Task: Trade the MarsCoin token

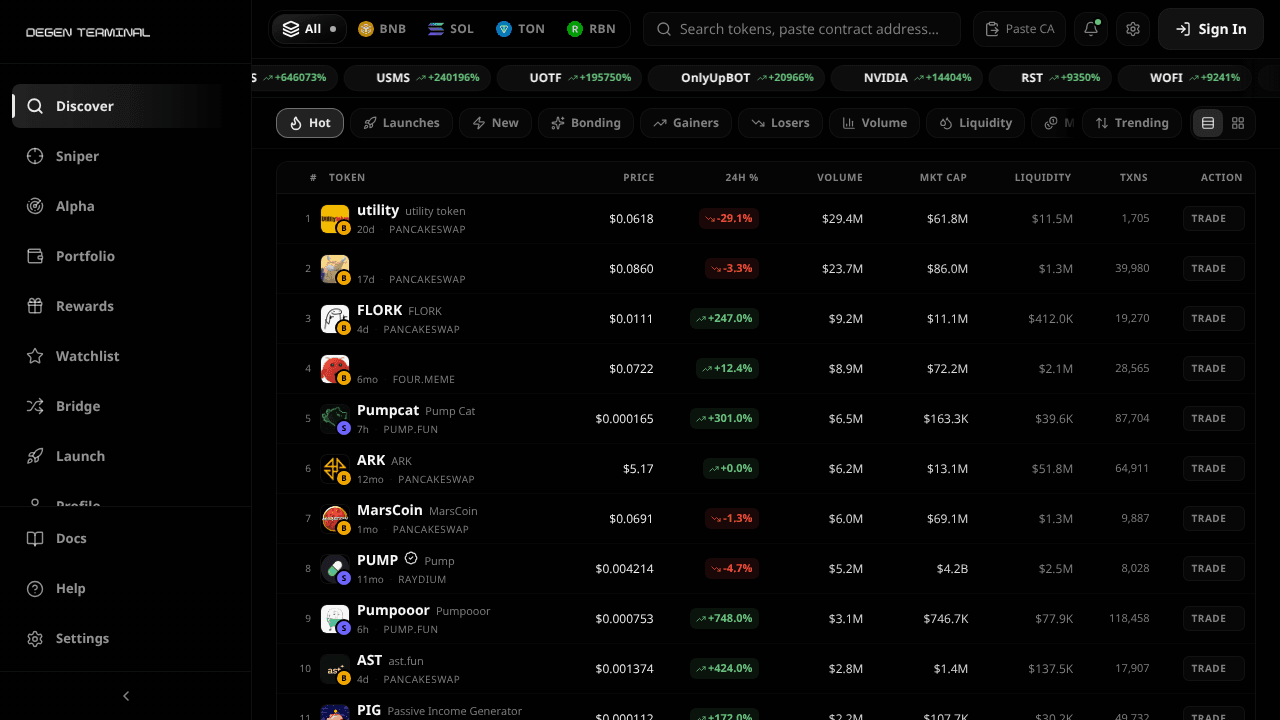Action: pos(1213,518)
